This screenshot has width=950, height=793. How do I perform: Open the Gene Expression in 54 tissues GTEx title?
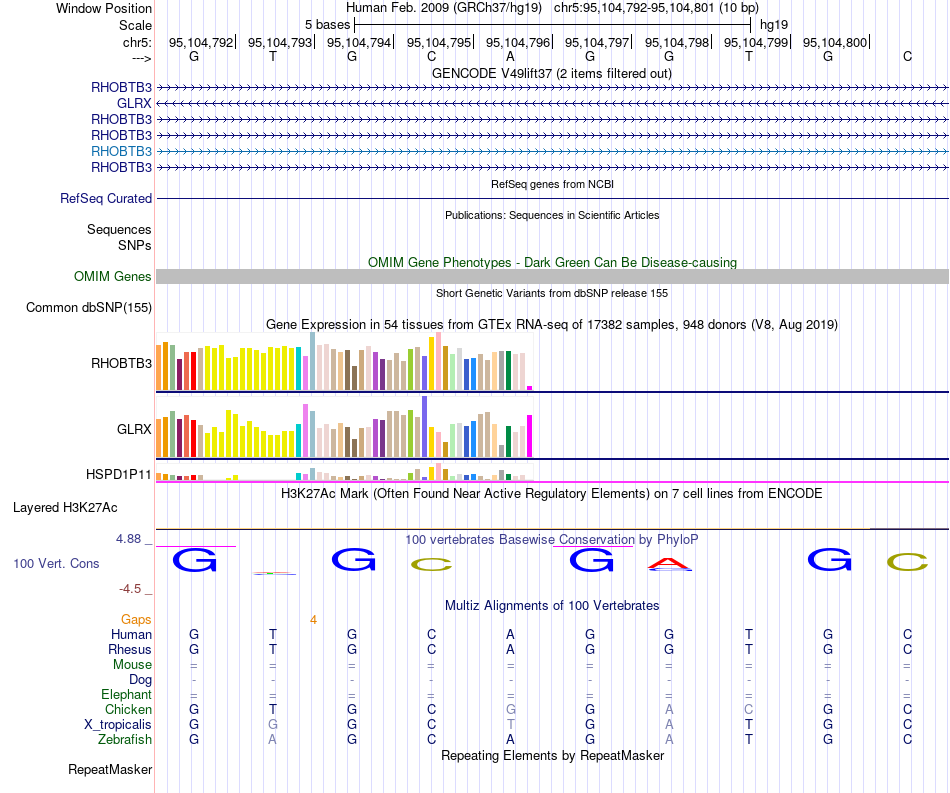(x=552, y=325)
